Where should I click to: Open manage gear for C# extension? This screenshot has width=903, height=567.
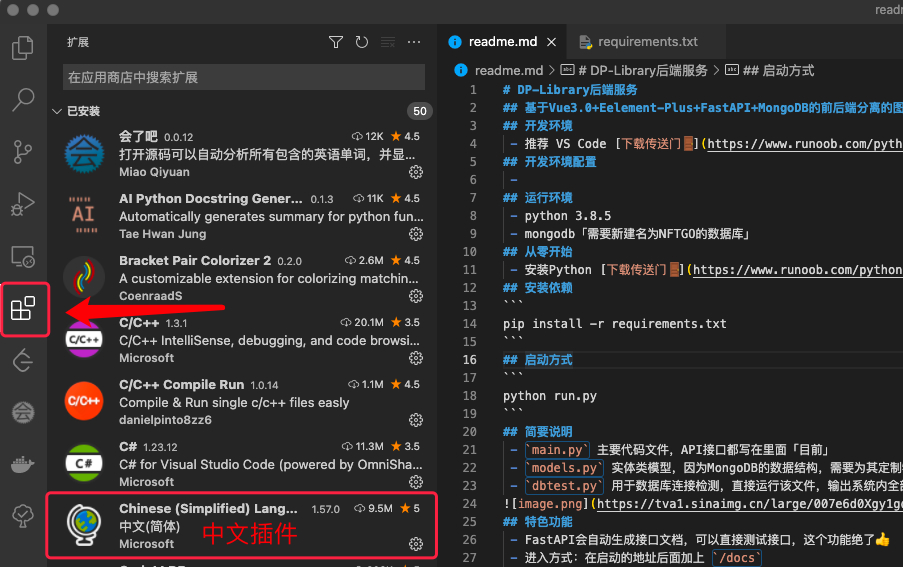pos(416,482)
